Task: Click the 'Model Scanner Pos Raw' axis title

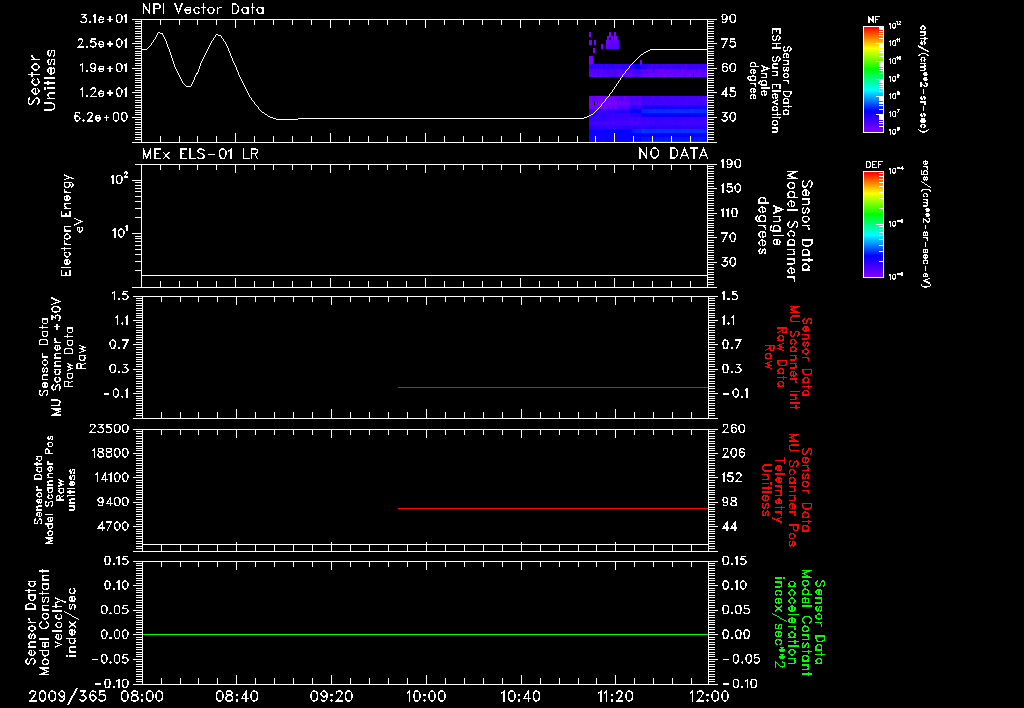Action: coord(55,490)
